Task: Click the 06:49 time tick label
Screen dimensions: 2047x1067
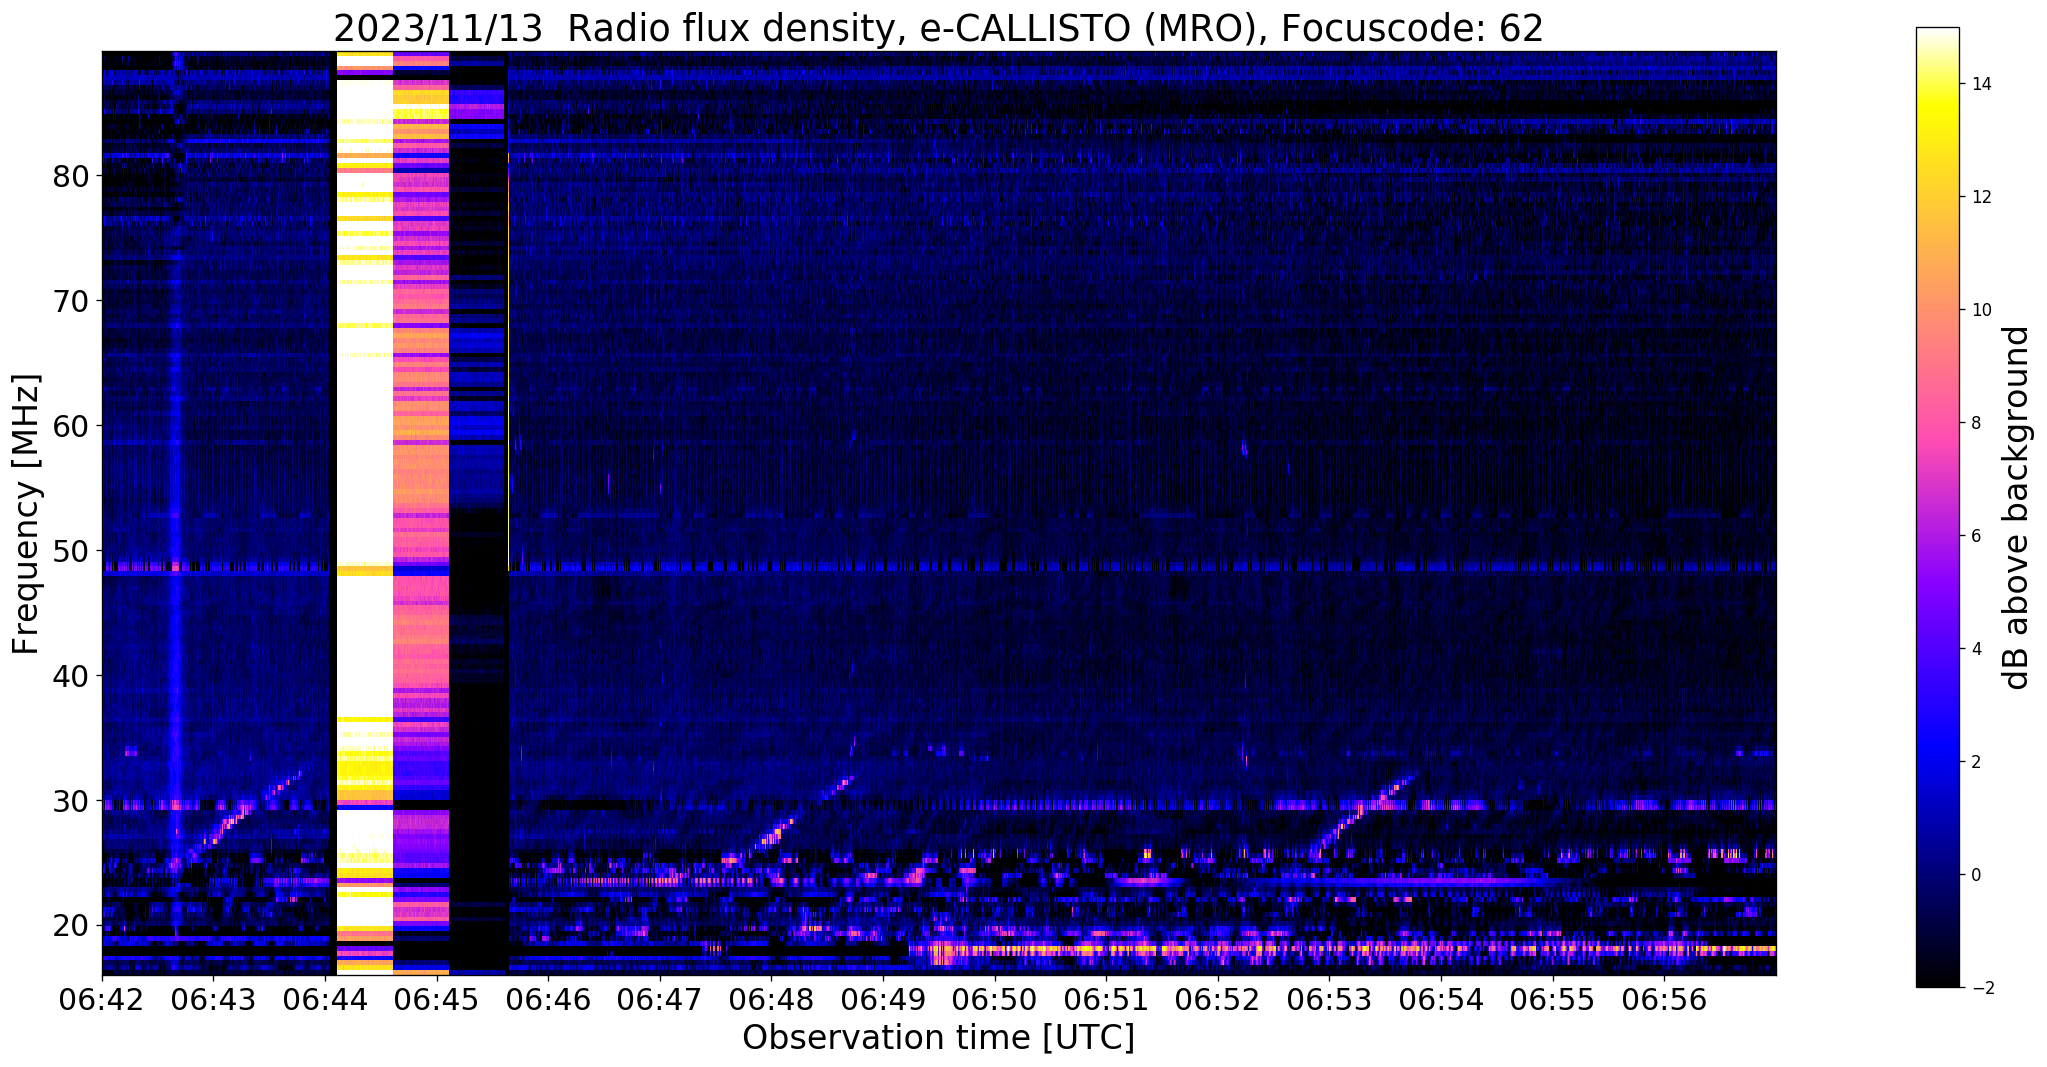Action: (x=883, y=999)
